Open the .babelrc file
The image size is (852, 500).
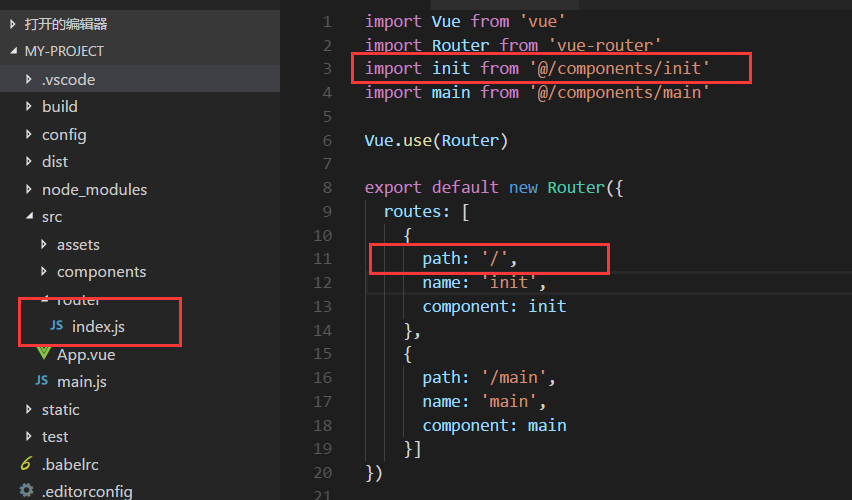70,465
